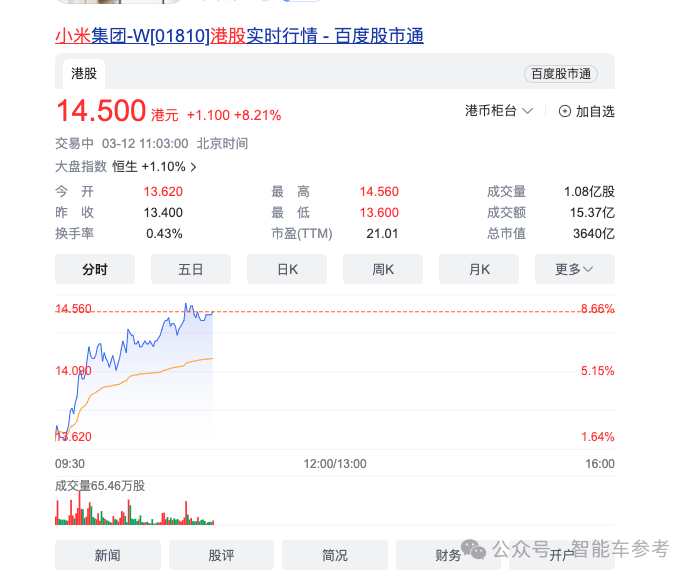692x577 pixels.
Task: Switch to the 周K chart tab
Action: point(383,269)
